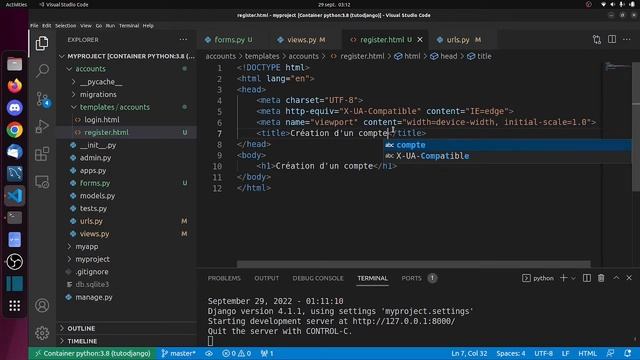The image size is (640, 360).
Task: Change language mode HTML in status bar
Action: (587, 353)
